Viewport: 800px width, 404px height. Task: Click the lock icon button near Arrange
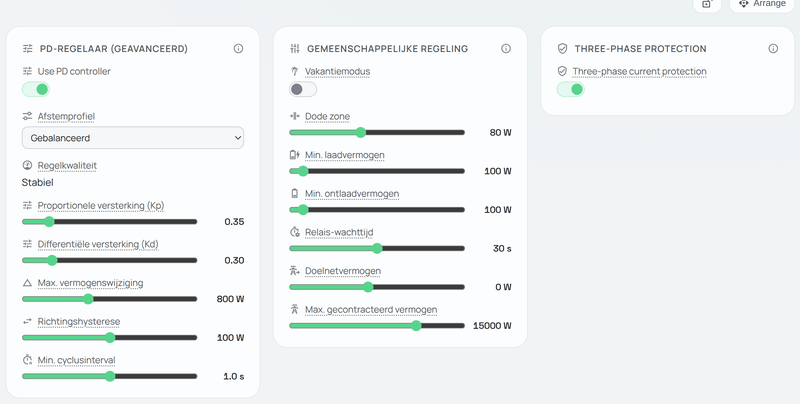(x=707, y=4)
